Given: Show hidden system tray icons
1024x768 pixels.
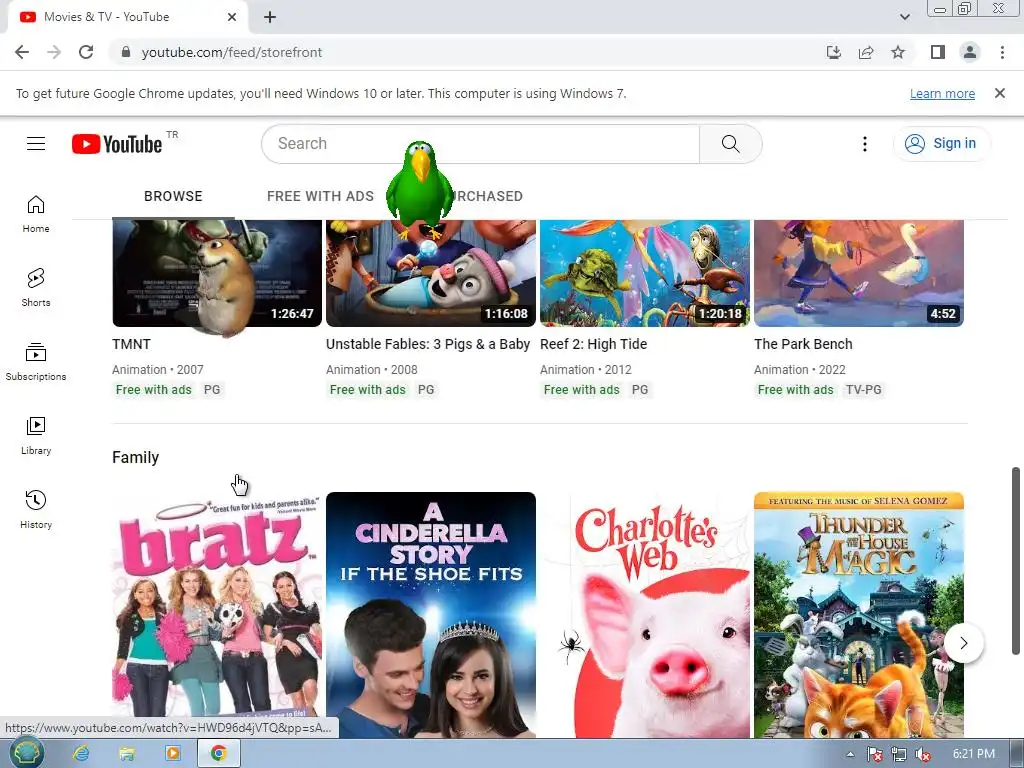Looking at the screenshot, I should click(x=850, y=754).
